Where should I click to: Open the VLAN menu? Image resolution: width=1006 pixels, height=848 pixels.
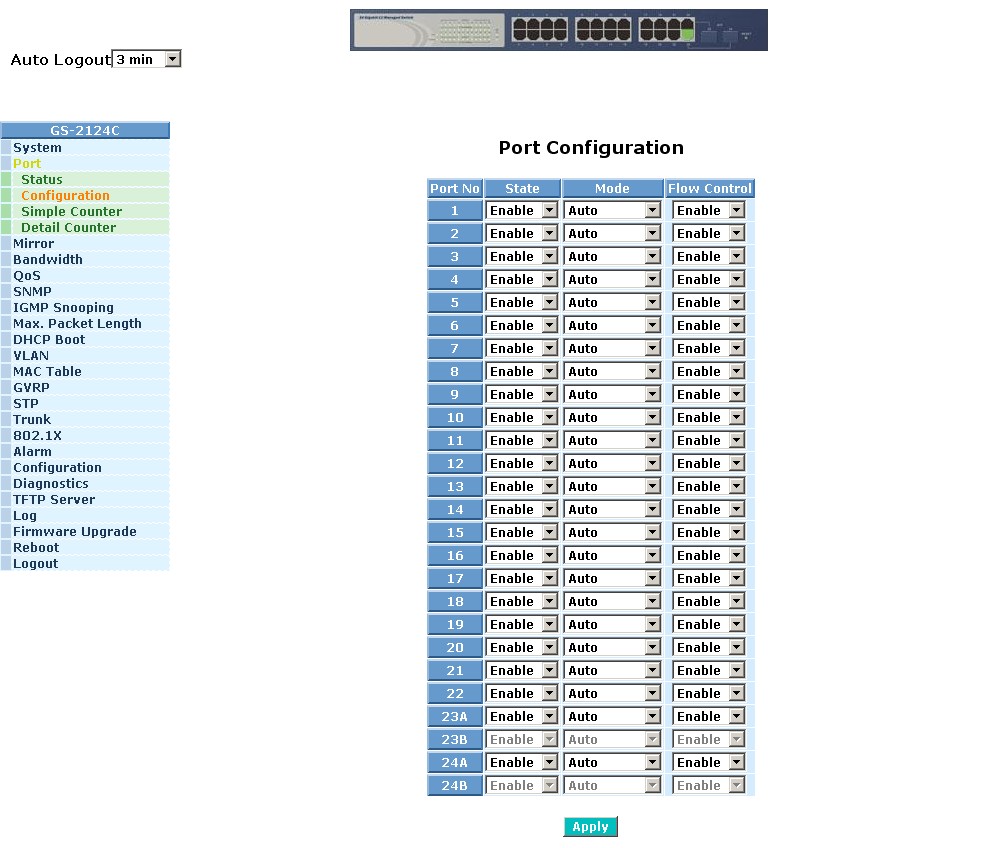pos(31,356)
